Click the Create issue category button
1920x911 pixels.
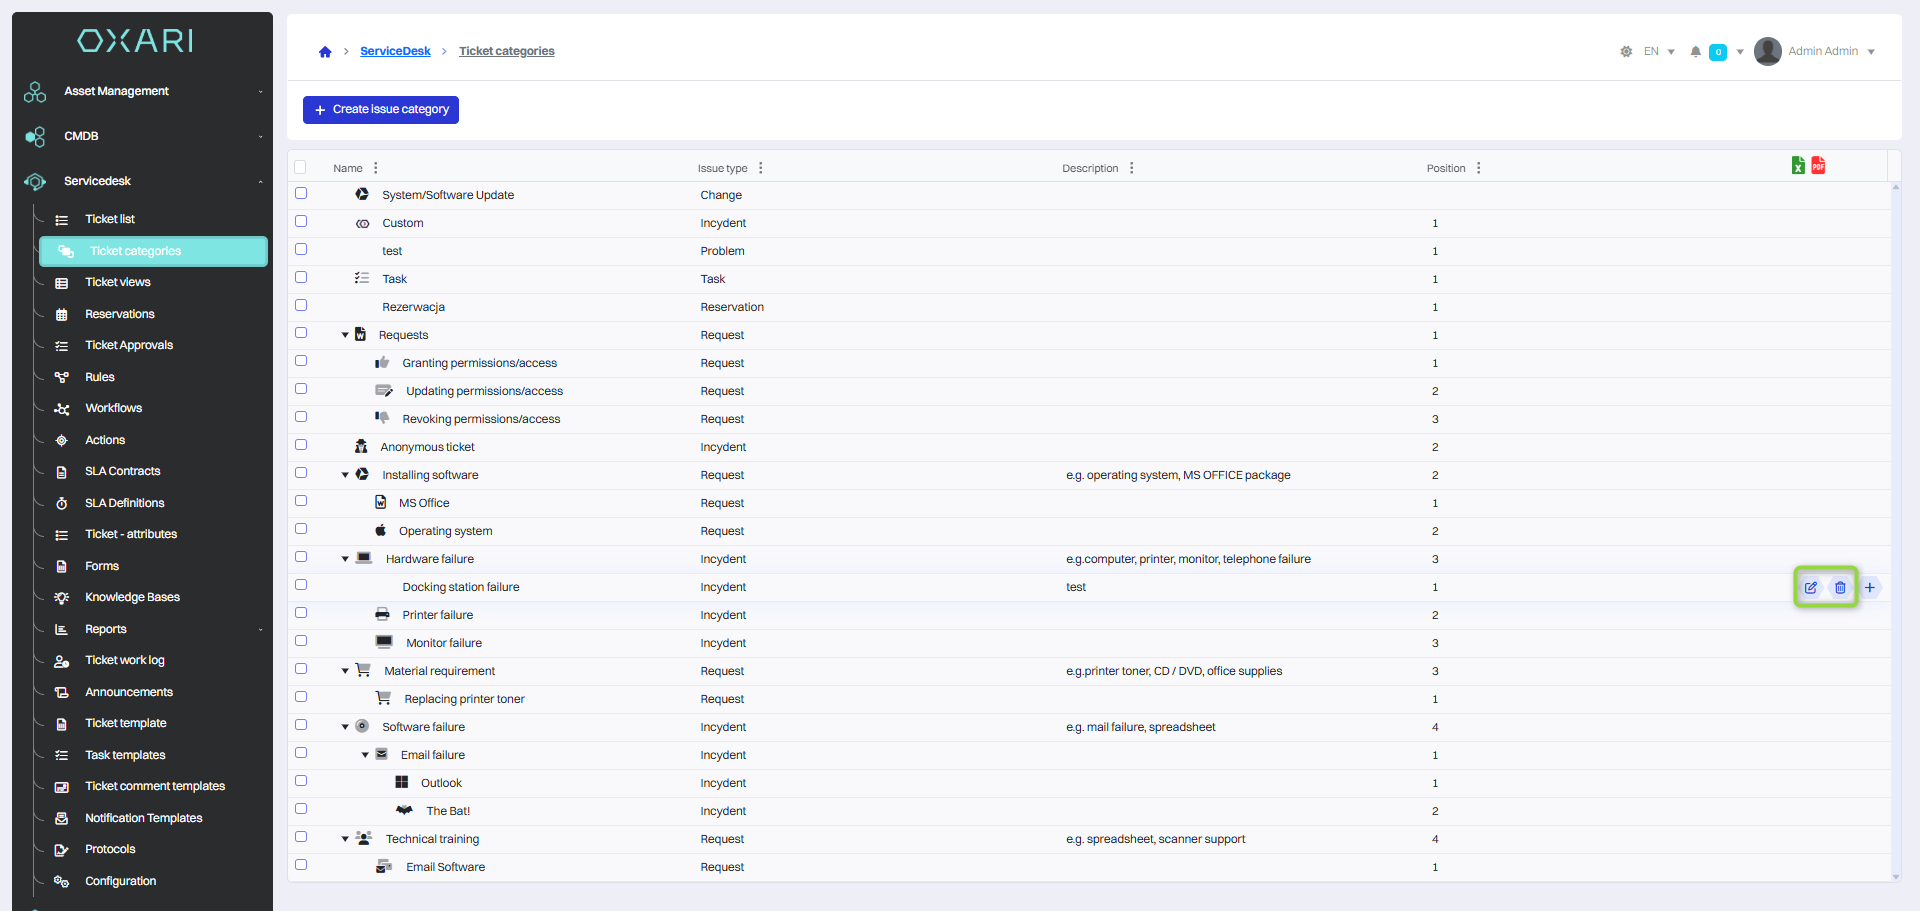coord(381,110)
